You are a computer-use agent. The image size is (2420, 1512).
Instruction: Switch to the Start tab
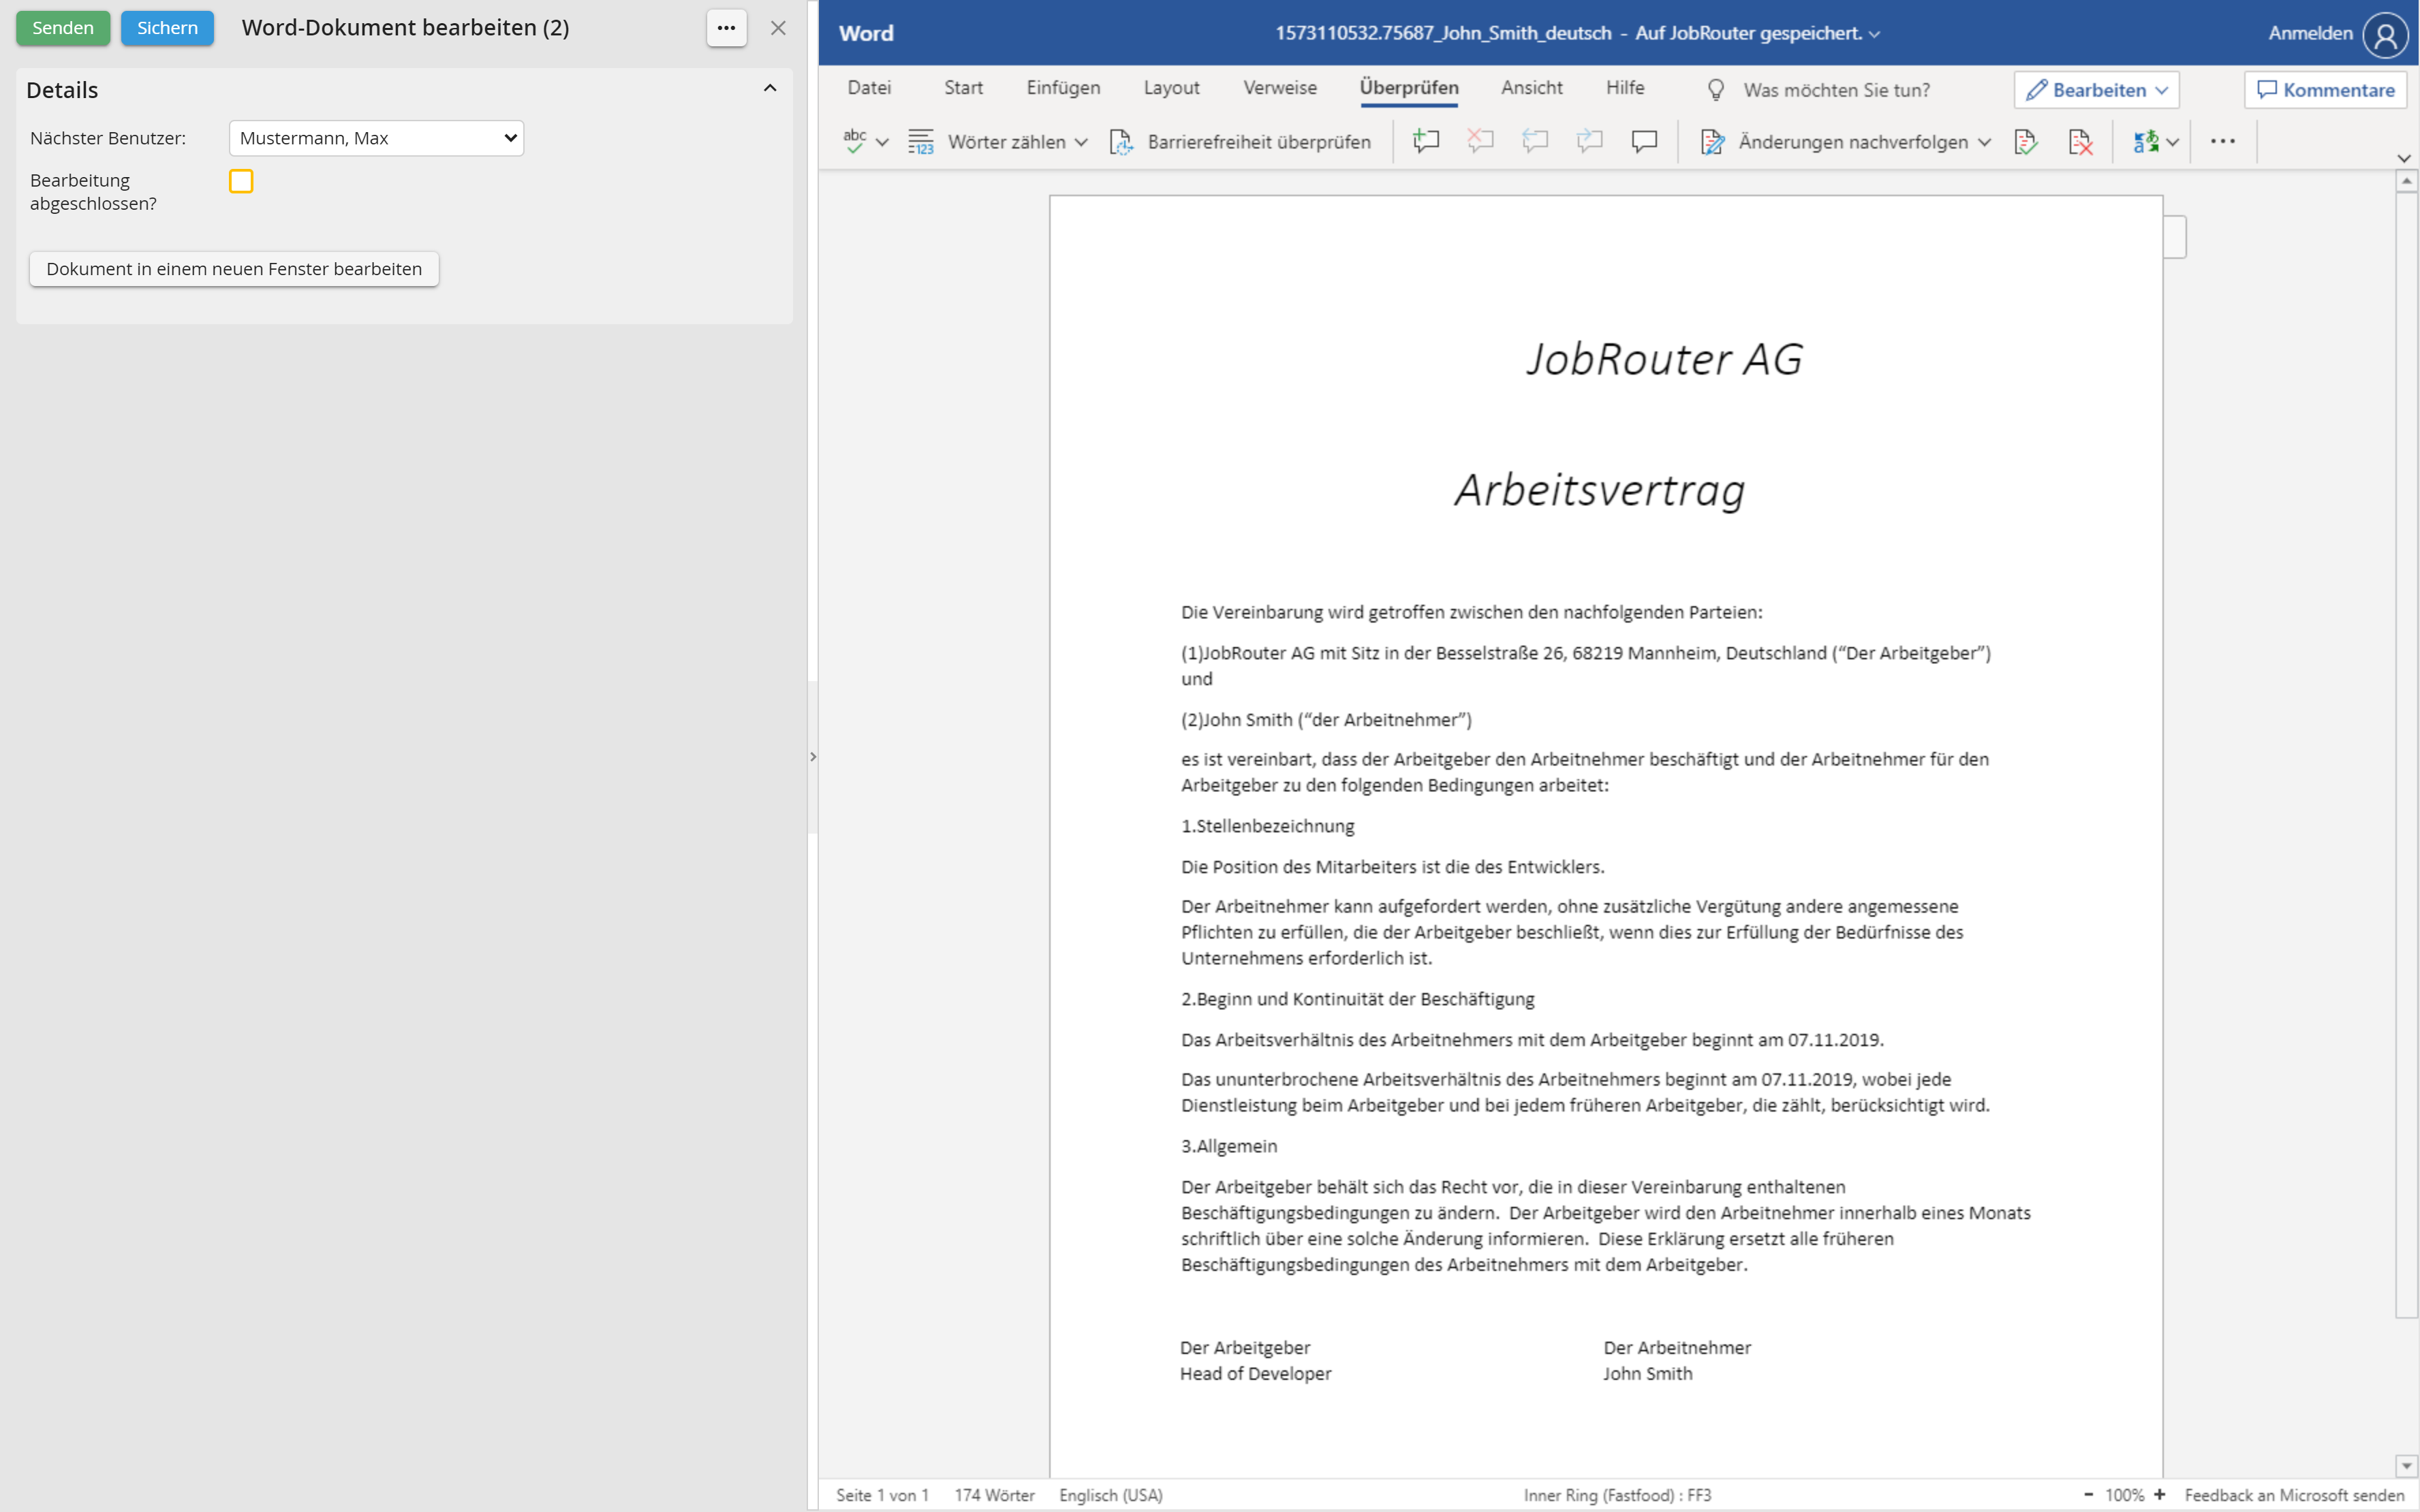[963, 88]
